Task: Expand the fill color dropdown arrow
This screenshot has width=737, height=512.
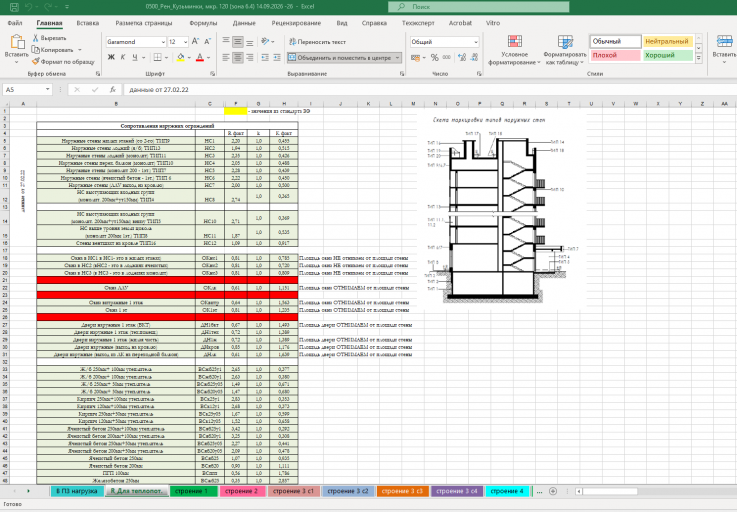Action: point(189,57)
